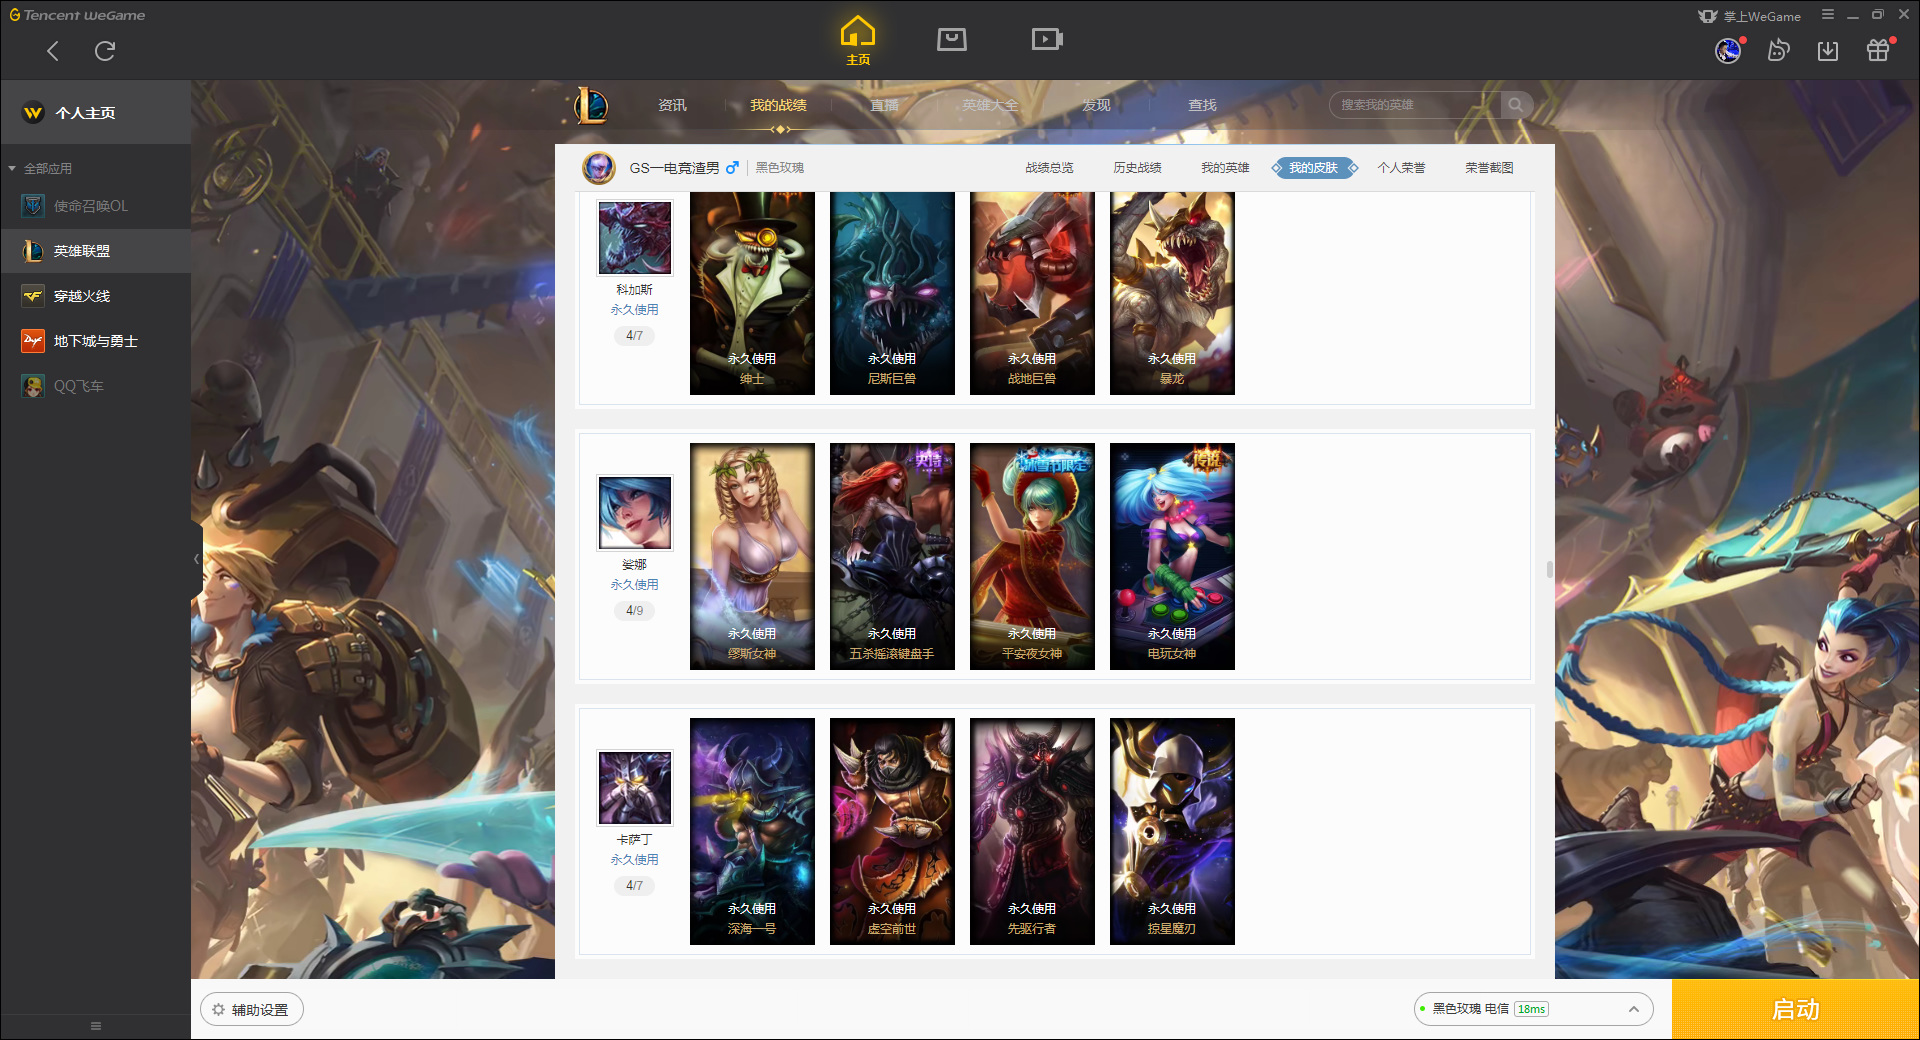Viewport: 1920px width, 1040px height.
Task: Click the search magnifier button
Action: (1516, 105)
